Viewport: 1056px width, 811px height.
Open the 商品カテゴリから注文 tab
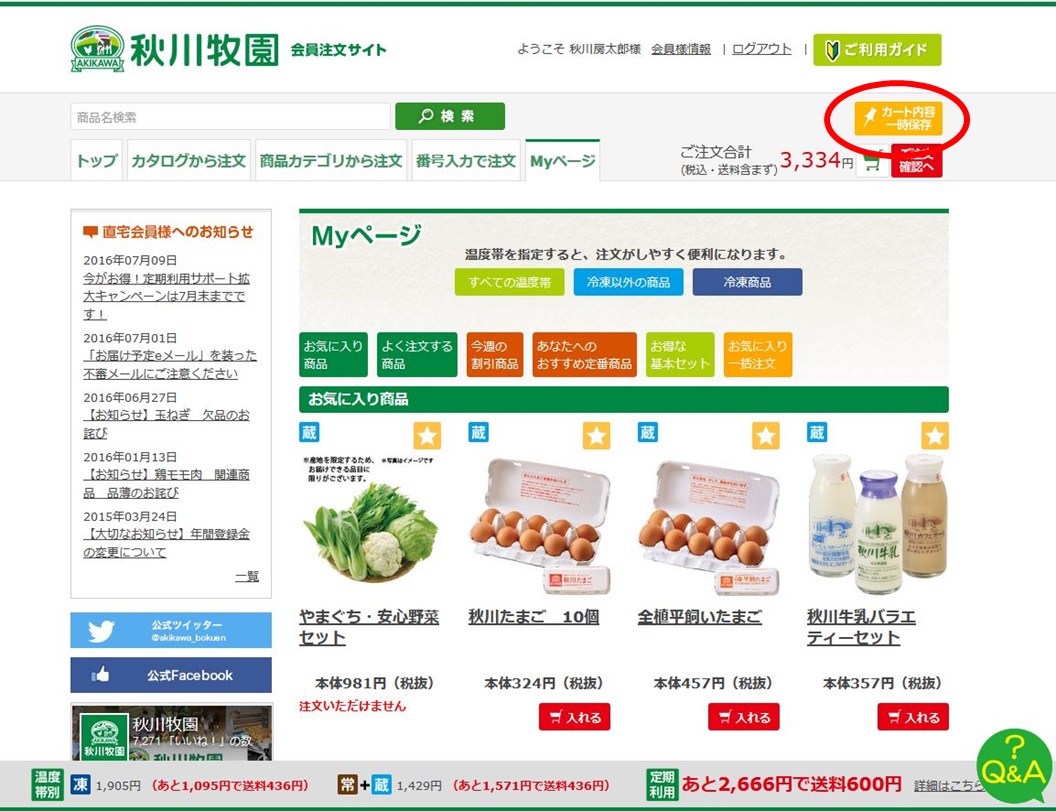(x=331, y=160)
